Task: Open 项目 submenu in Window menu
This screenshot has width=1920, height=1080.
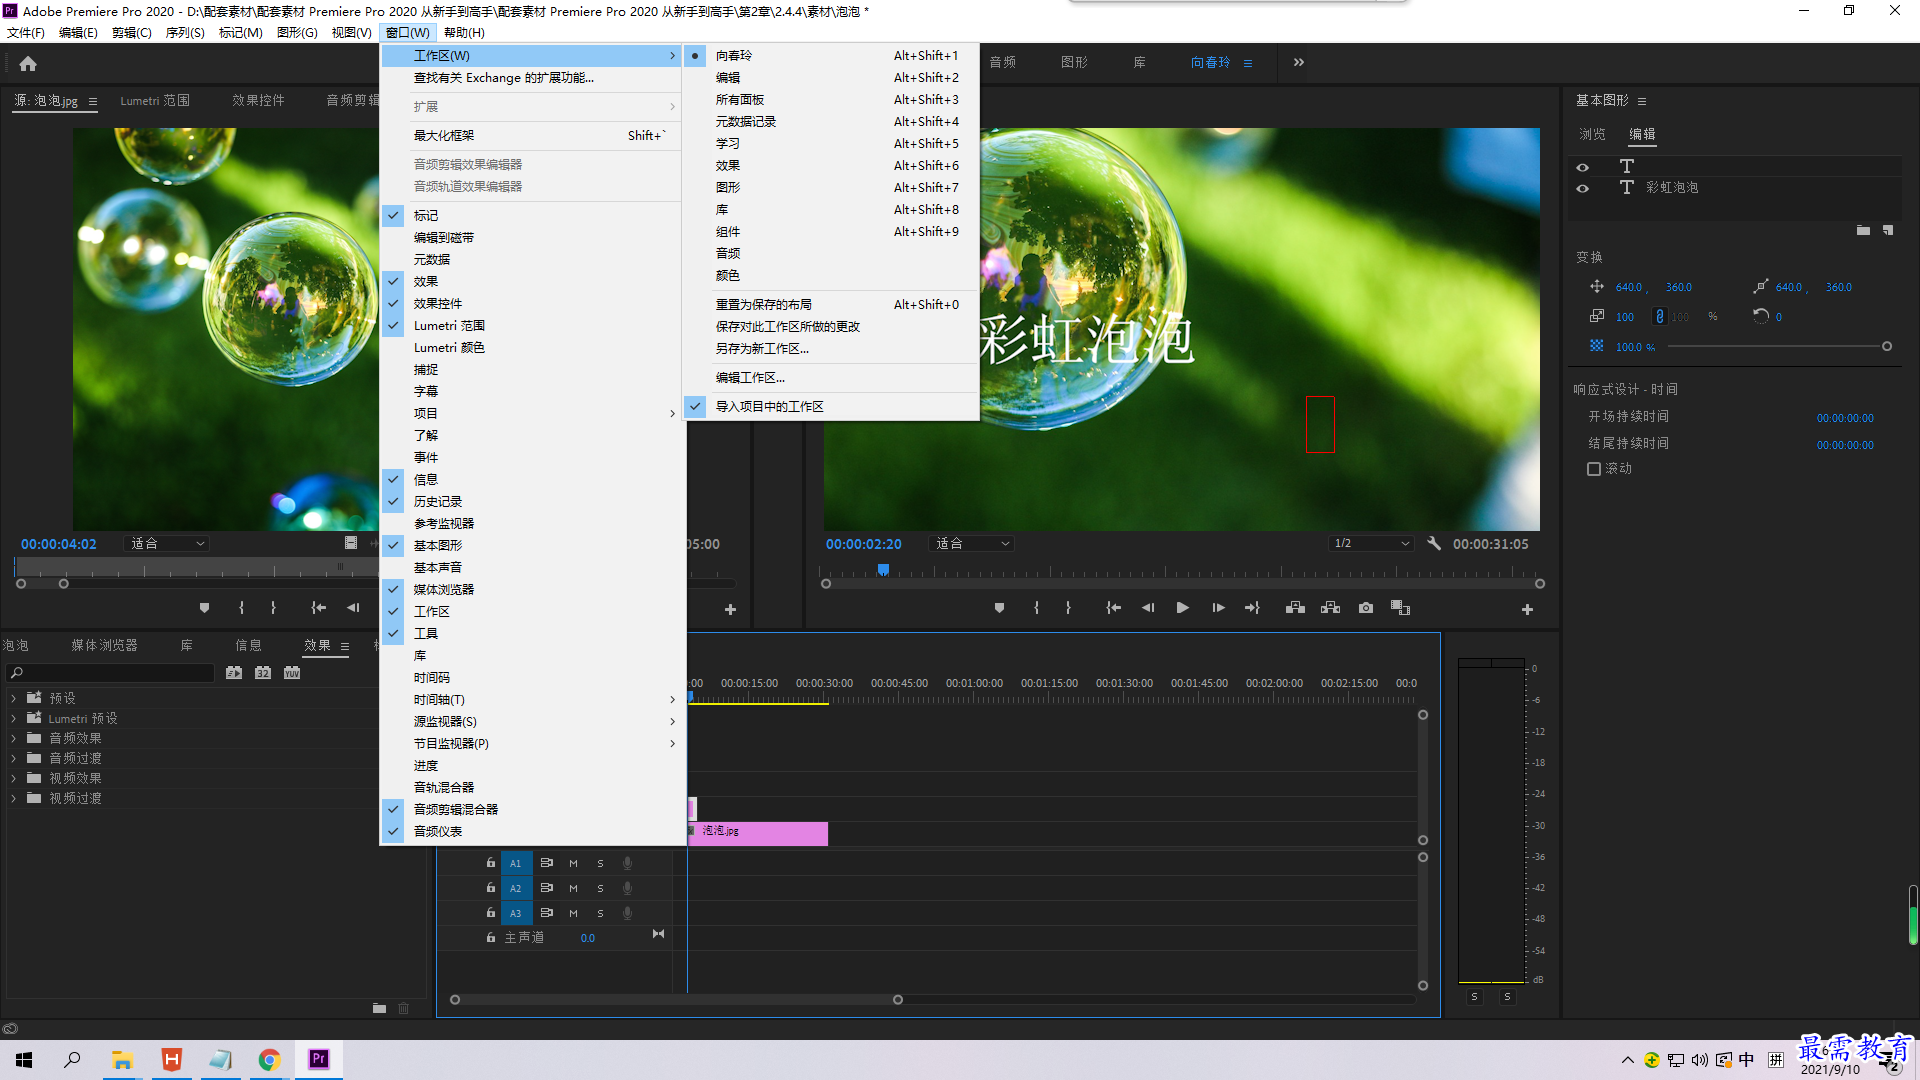Action: pyautogui.click(x=531, y=413)
